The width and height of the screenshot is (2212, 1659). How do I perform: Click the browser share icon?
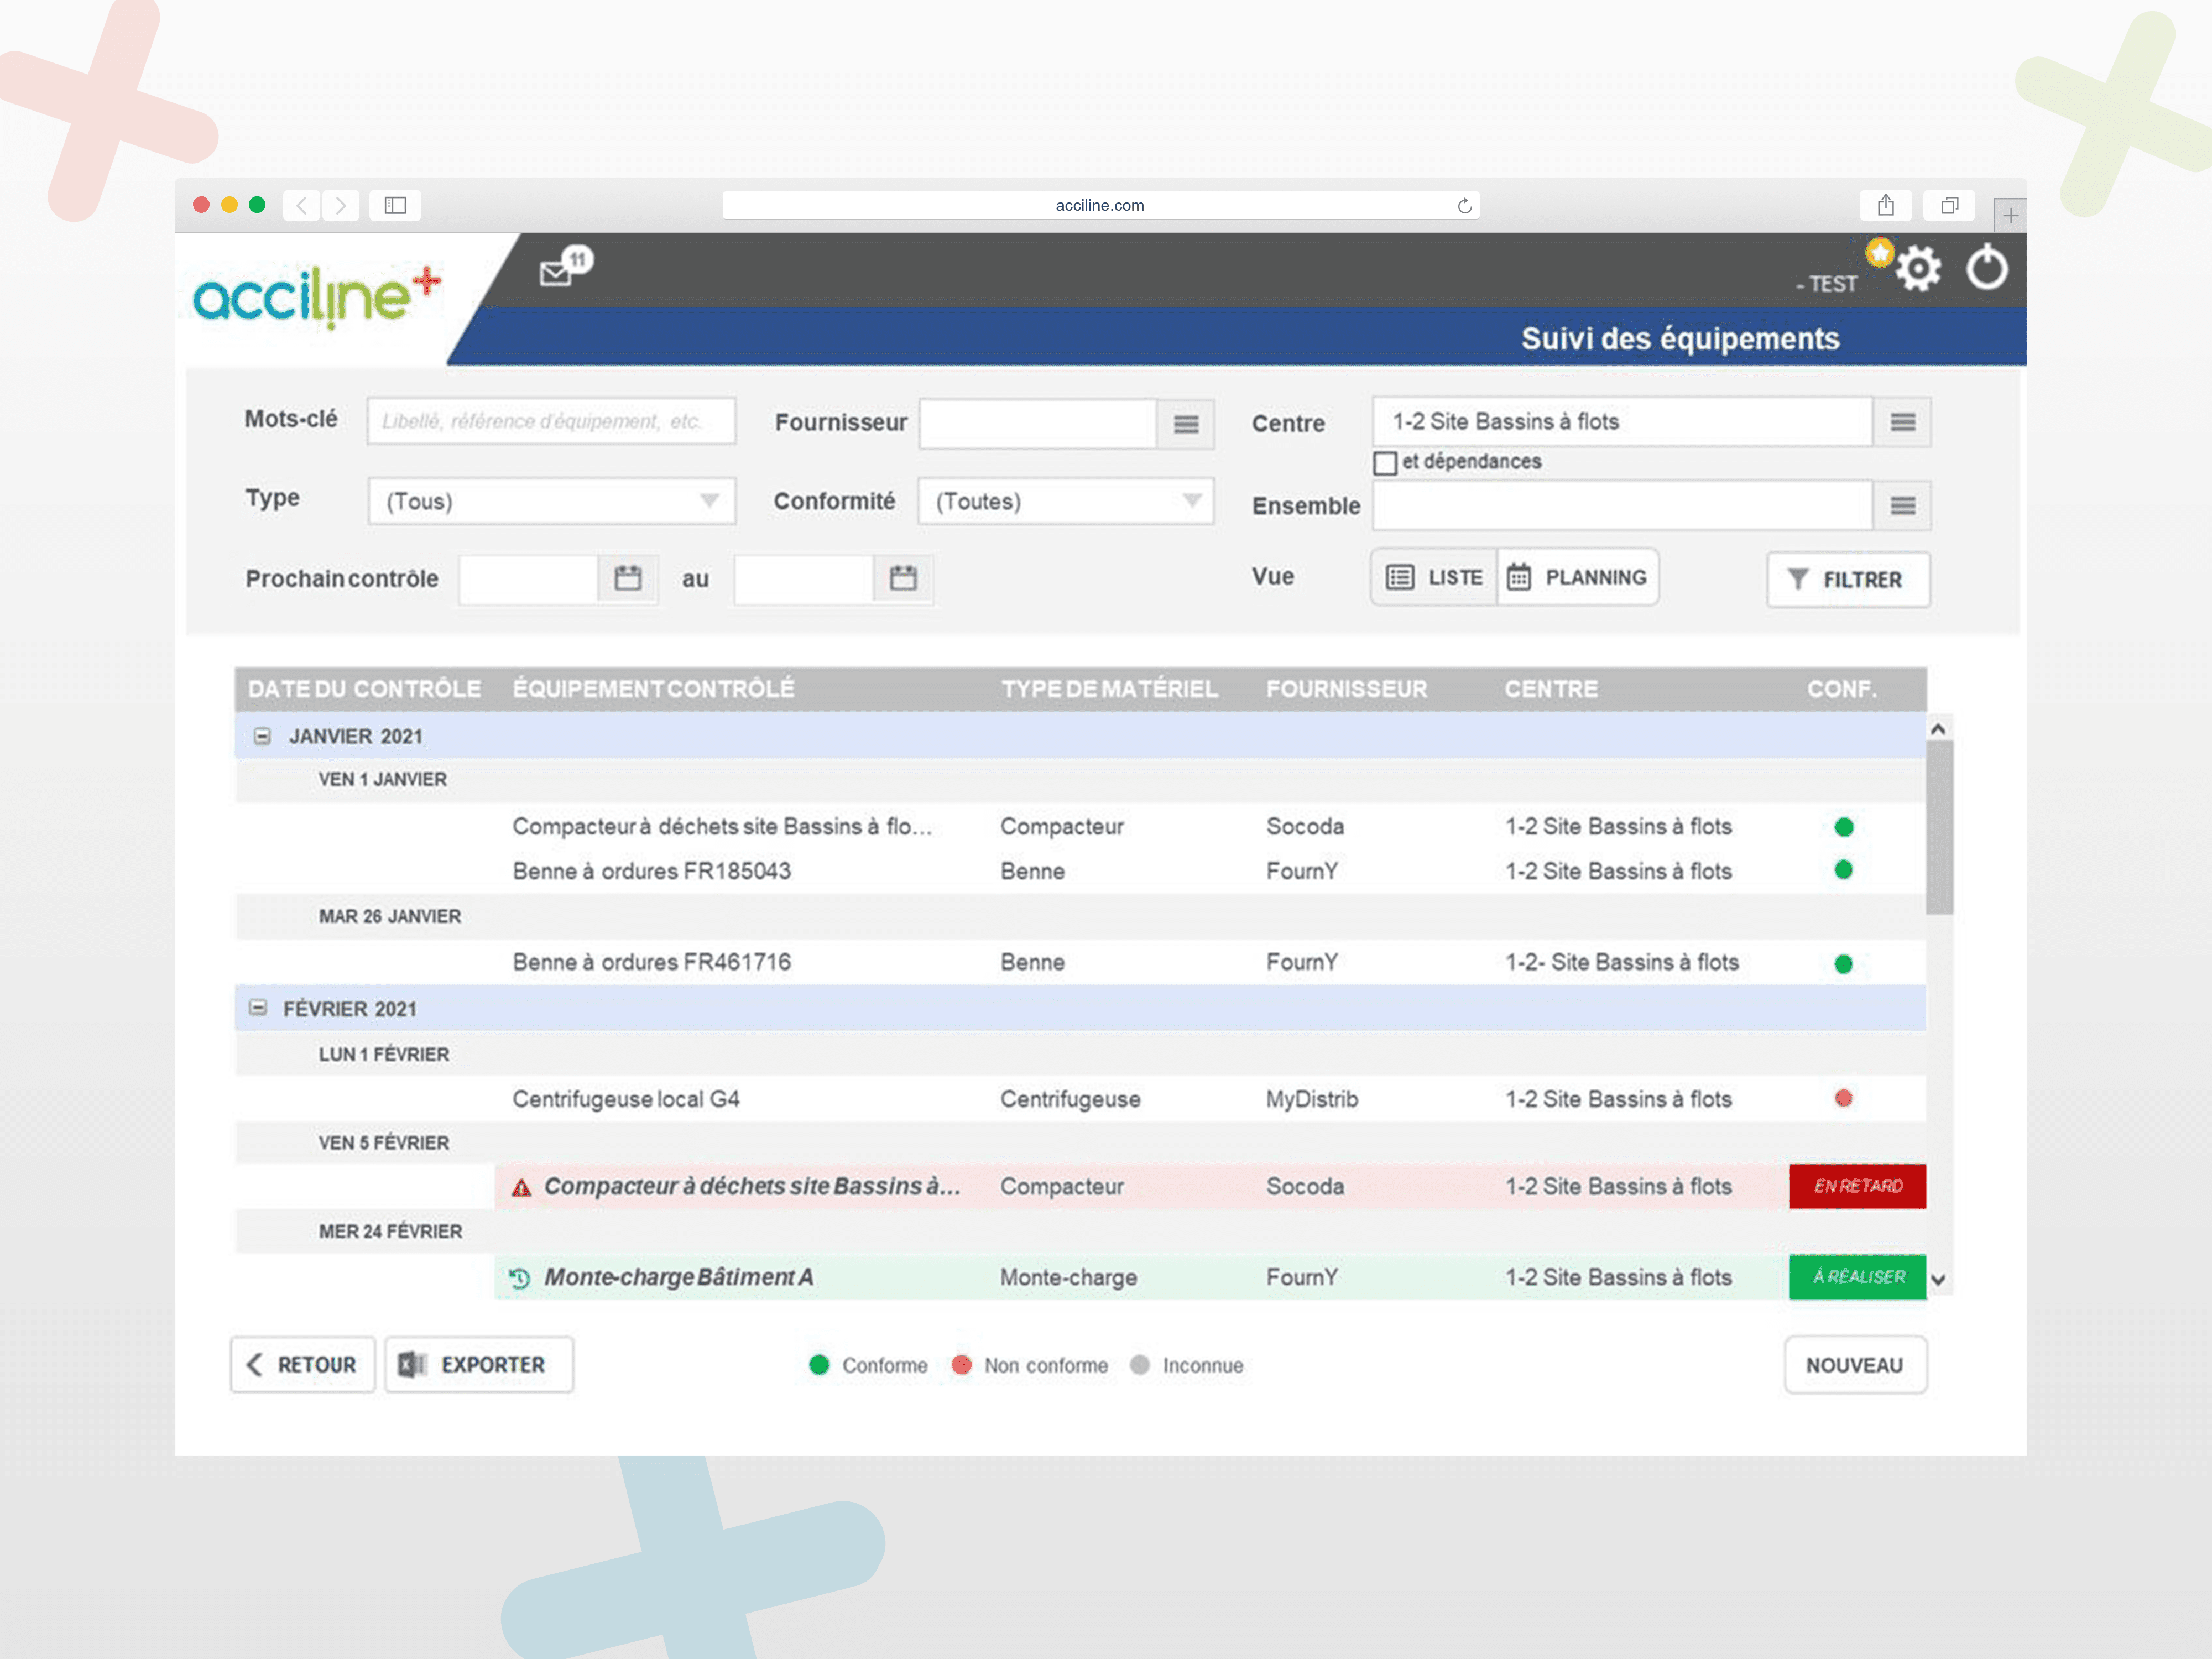[1885, 205]
